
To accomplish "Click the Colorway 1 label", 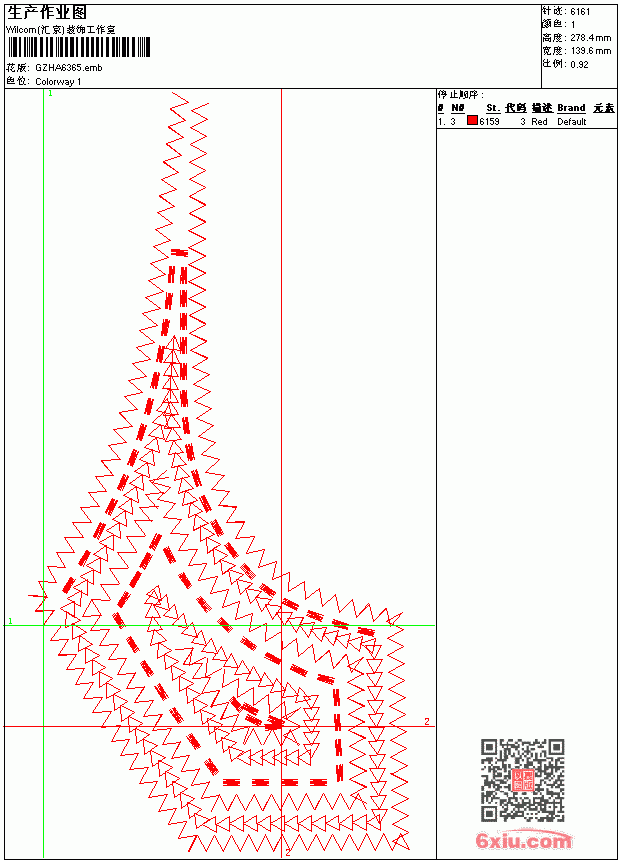I will (58, 82).
